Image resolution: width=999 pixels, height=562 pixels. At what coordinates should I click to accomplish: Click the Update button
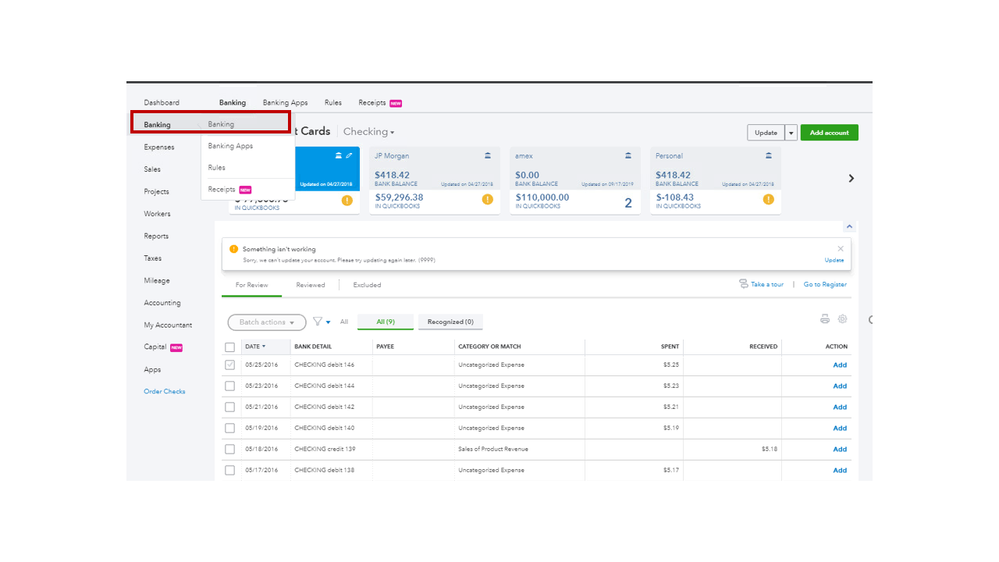766,133
